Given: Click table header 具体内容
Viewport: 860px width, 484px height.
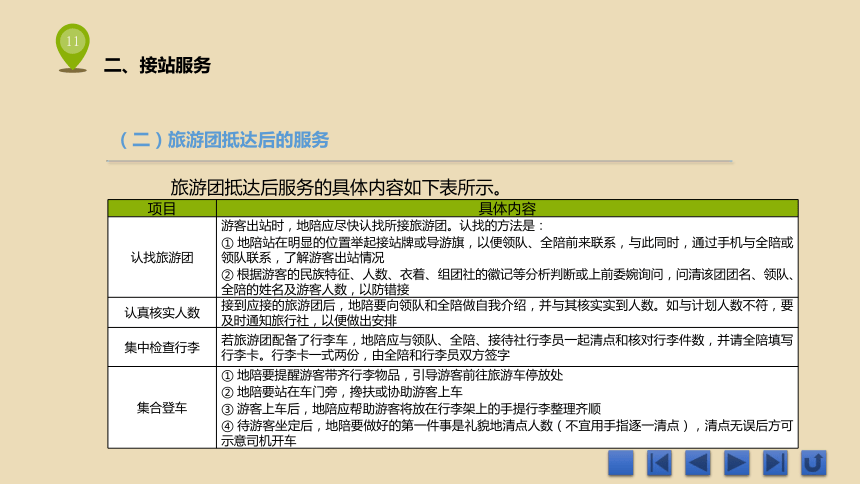Looking at the screenshot, I should pyautogui.click(x=507, y=209).
